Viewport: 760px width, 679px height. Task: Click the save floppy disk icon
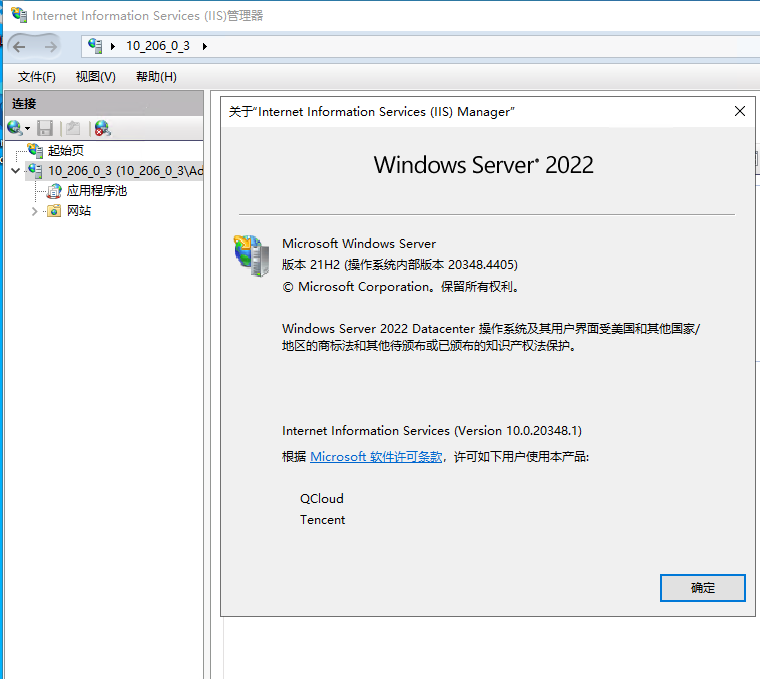(45, 128)
